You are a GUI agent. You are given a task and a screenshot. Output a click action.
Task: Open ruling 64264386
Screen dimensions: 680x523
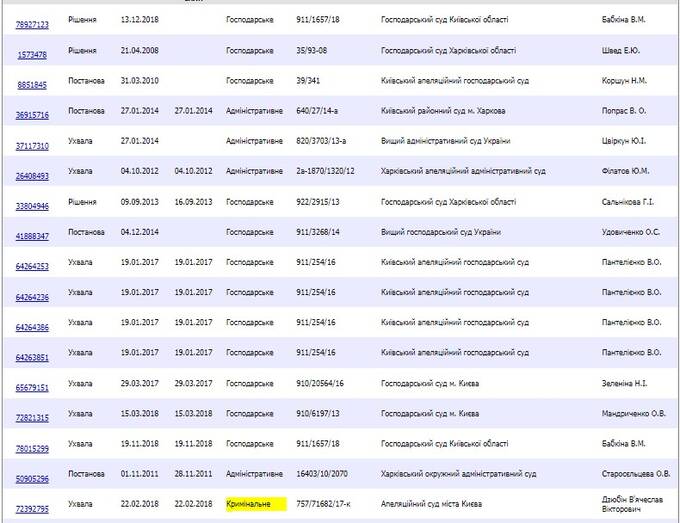32,327
